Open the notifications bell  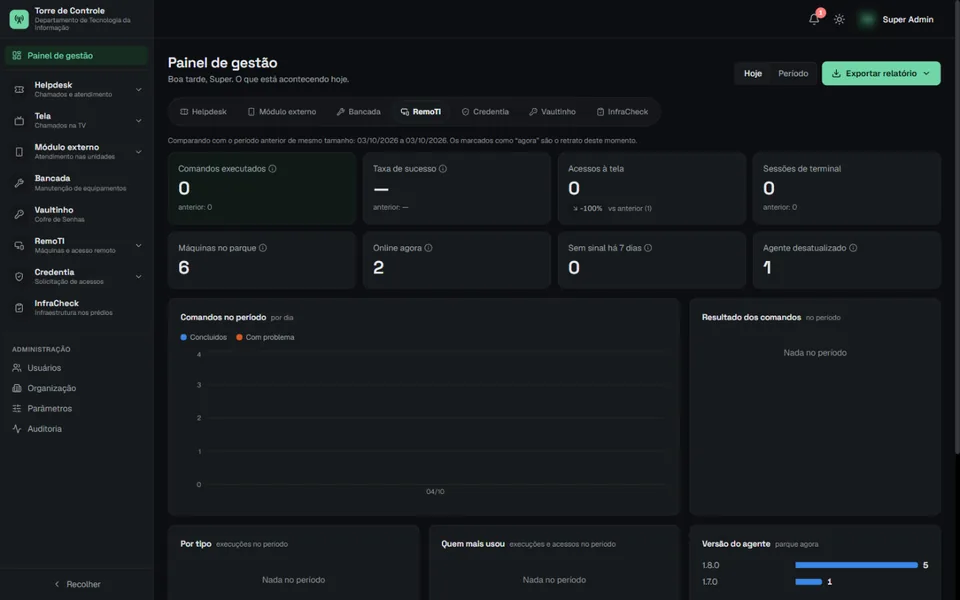click(x=814, y=19)
